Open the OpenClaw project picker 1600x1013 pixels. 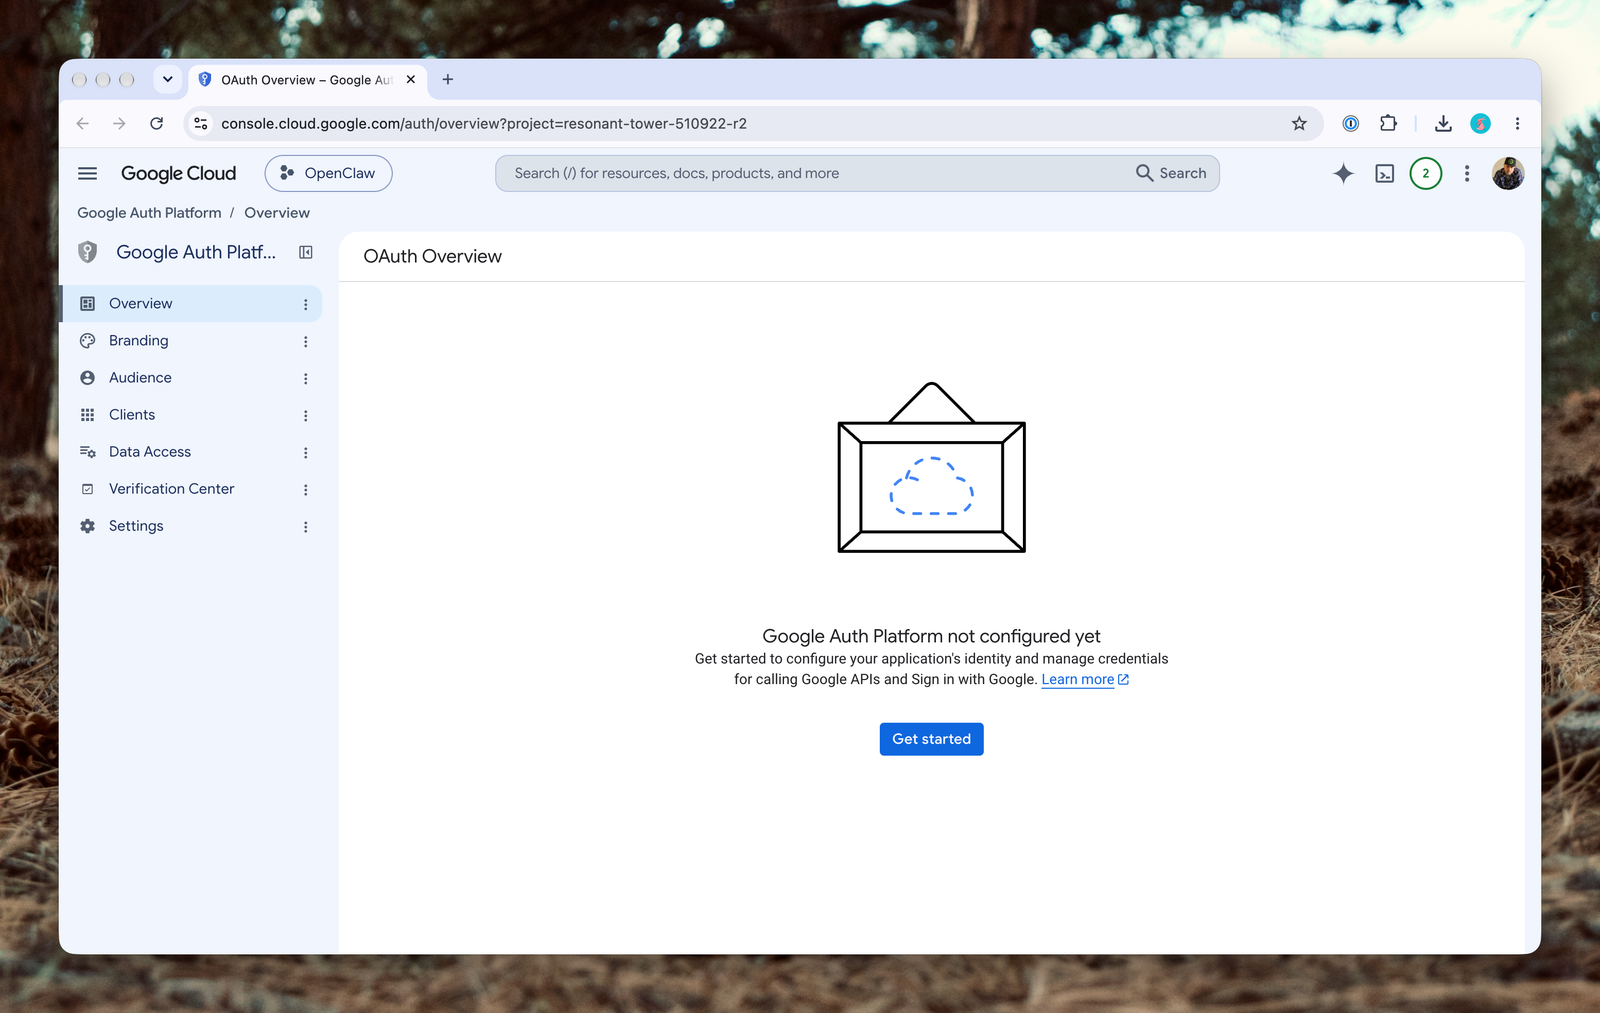click(x=328, y=173)
